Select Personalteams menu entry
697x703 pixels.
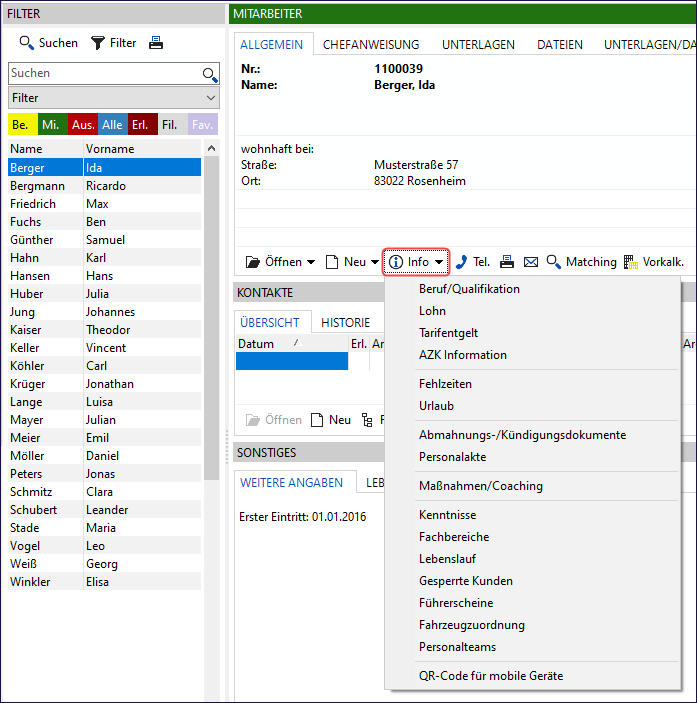click(533, 647)
